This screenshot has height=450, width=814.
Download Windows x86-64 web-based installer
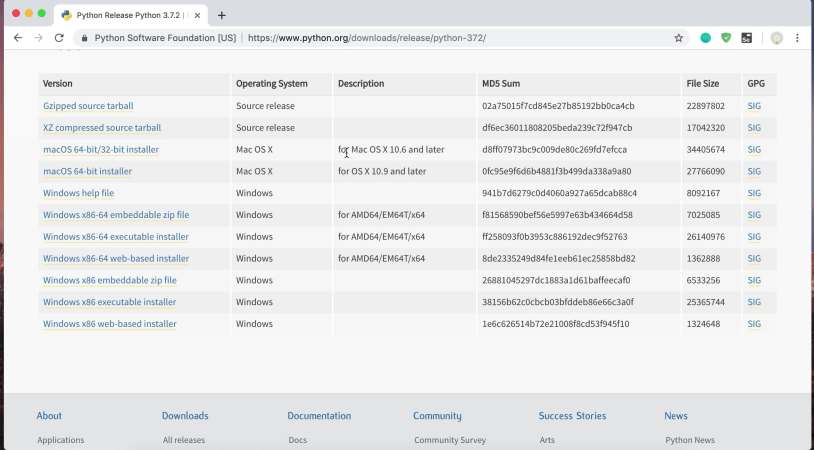pyautogui.click(x=116, y=258)
